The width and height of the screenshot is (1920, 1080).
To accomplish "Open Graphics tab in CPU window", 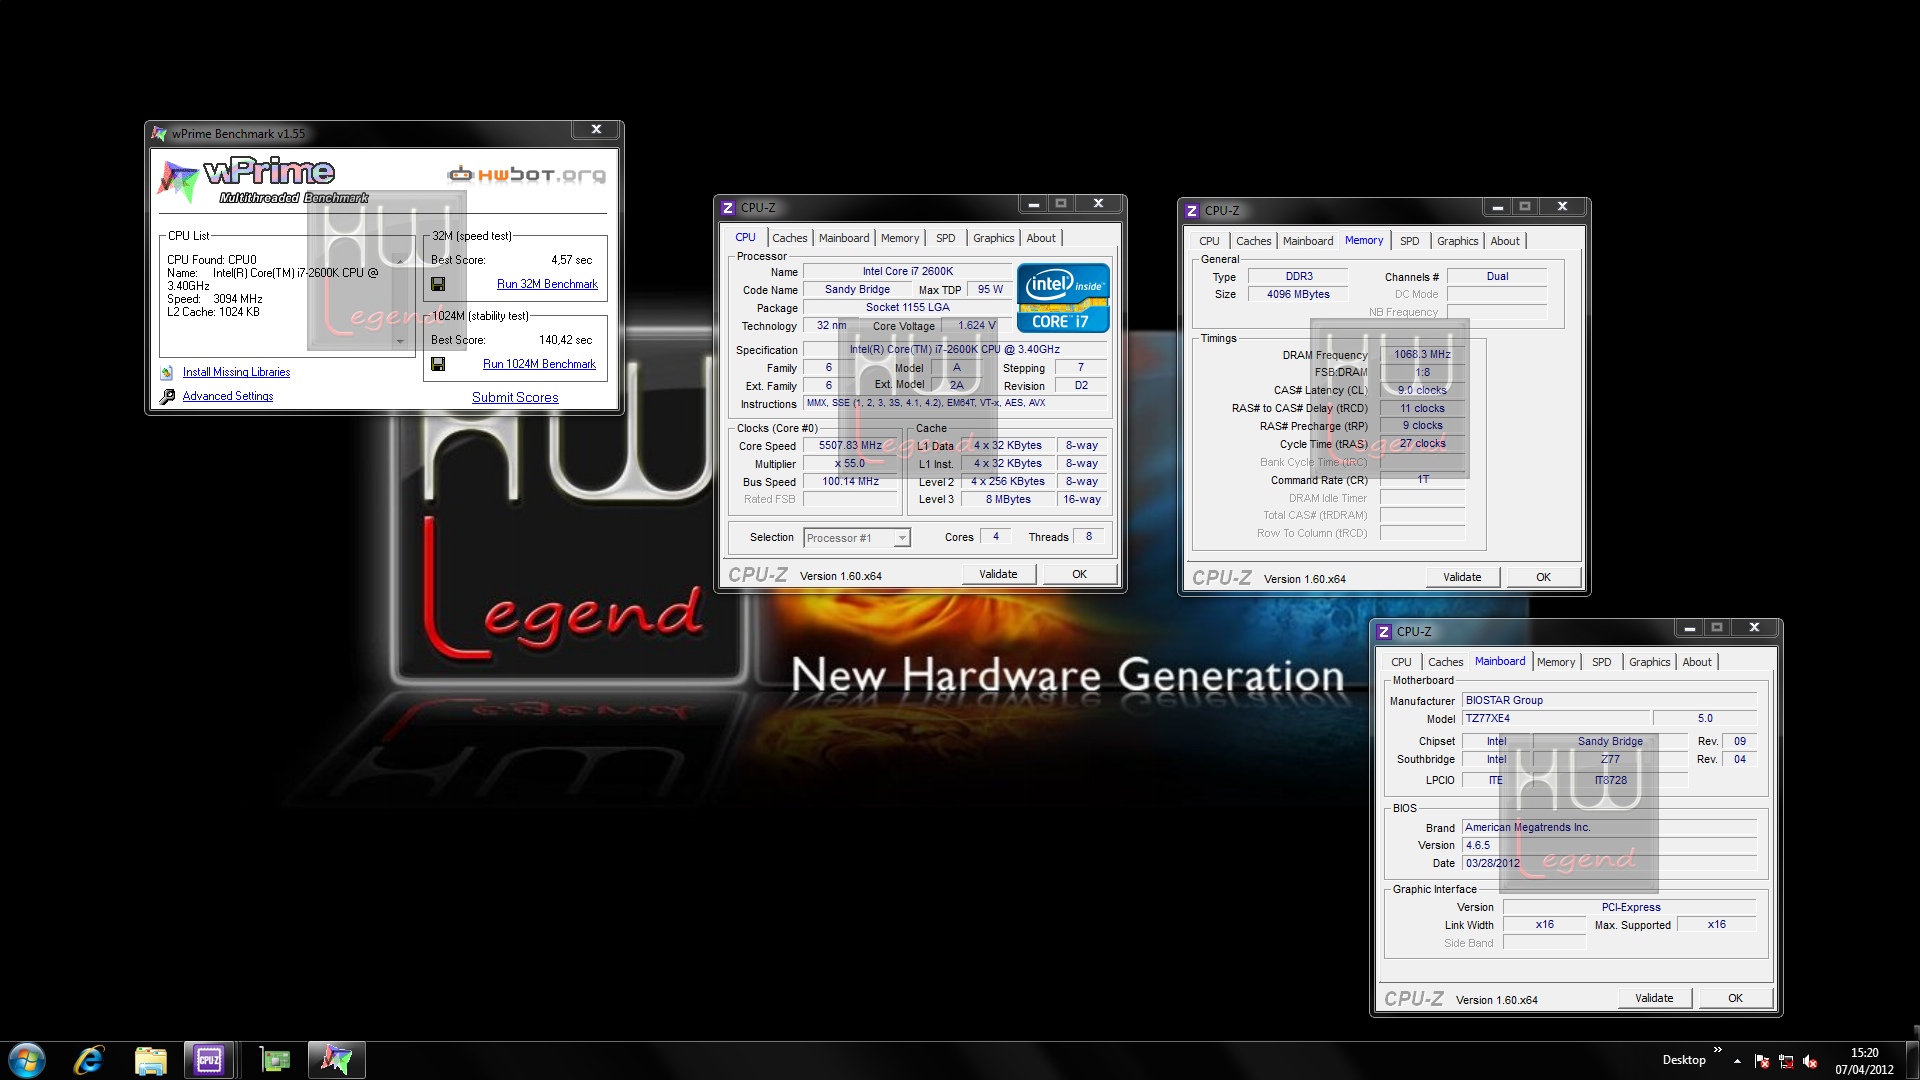I will coord(993,238).
